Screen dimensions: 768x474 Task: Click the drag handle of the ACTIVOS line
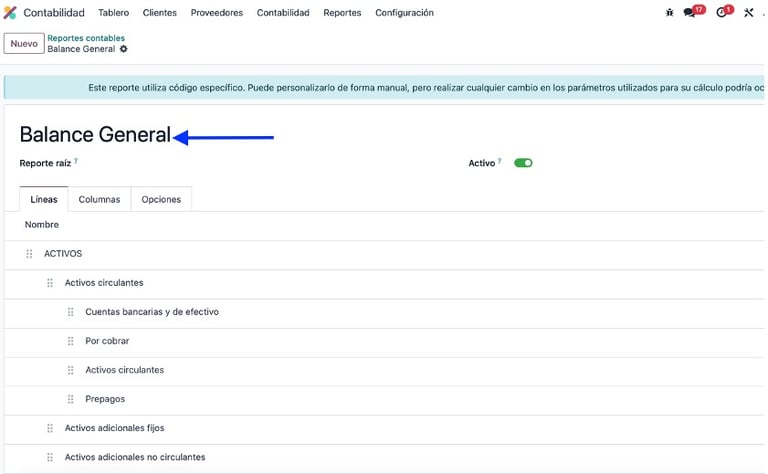click(29, 254)
